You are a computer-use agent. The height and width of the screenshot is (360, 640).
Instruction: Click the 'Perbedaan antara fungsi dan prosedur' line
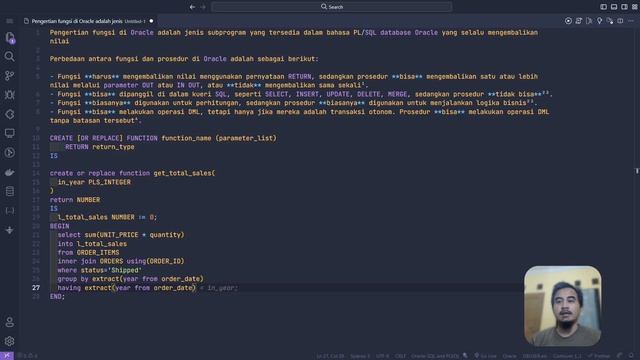point(184,59)
